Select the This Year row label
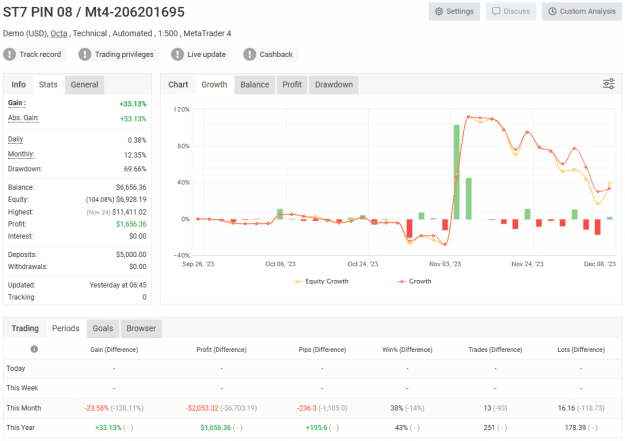The width and height of the screenshot is (625, 441). [x=21, y=427]
